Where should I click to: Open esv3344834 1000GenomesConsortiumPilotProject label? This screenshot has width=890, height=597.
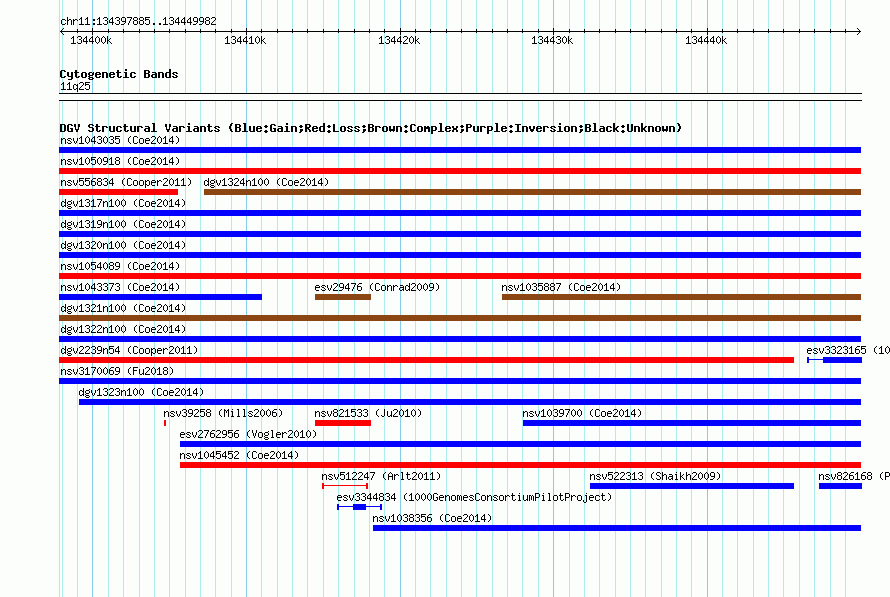(475, 497)
